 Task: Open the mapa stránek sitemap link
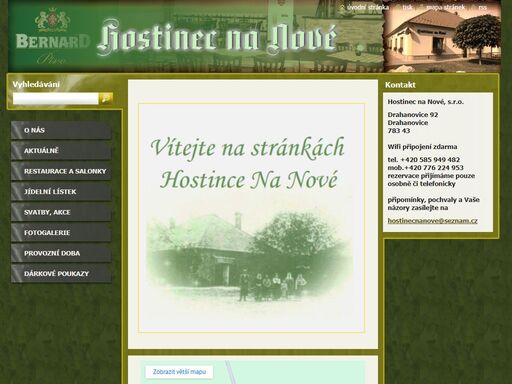445,7
